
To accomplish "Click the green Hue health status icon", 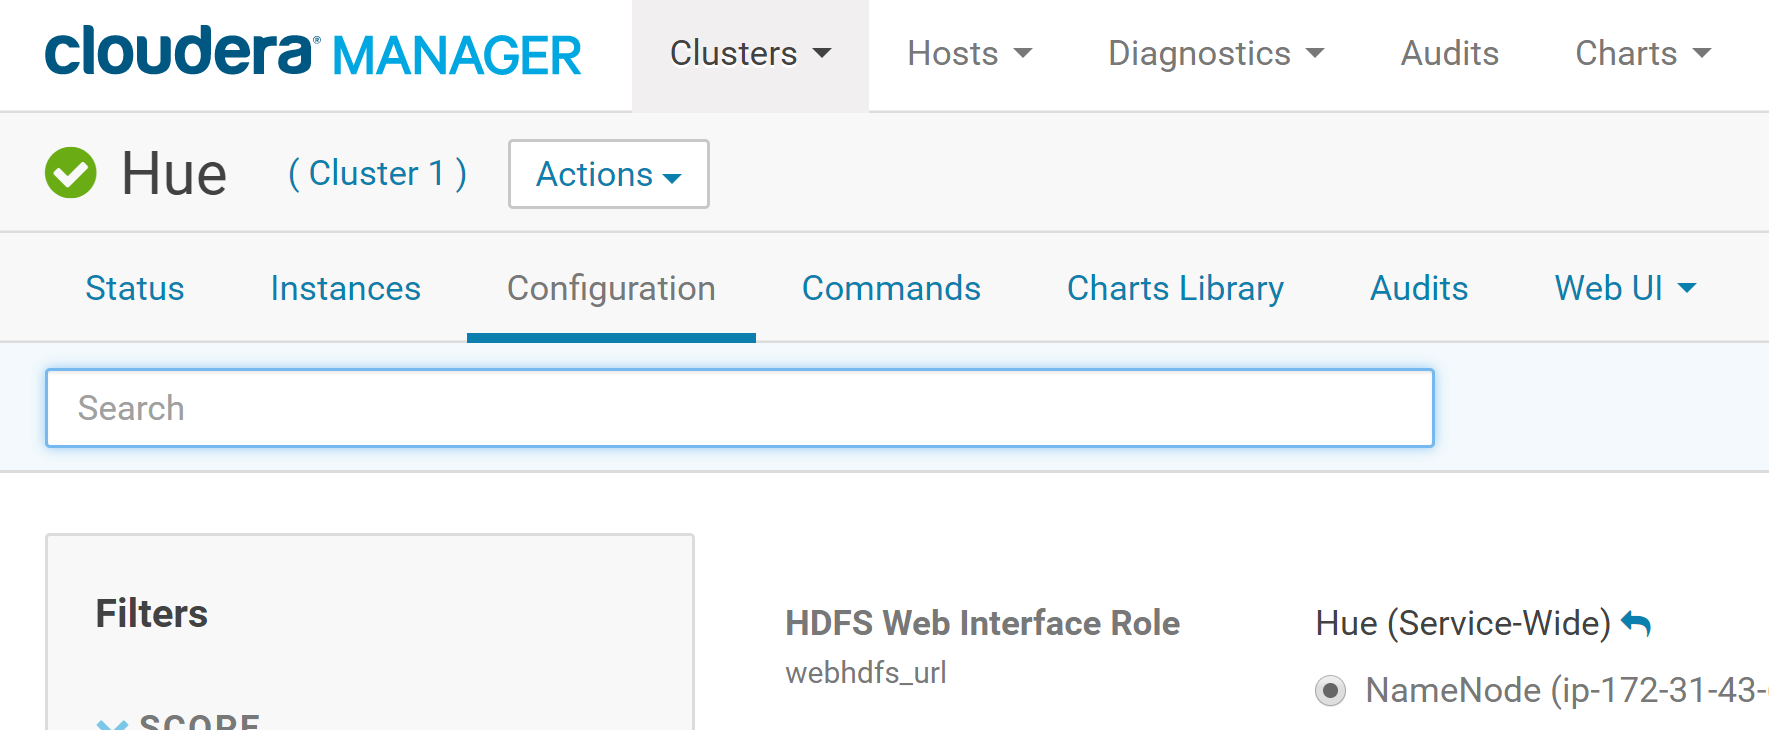I will (71, 173).
